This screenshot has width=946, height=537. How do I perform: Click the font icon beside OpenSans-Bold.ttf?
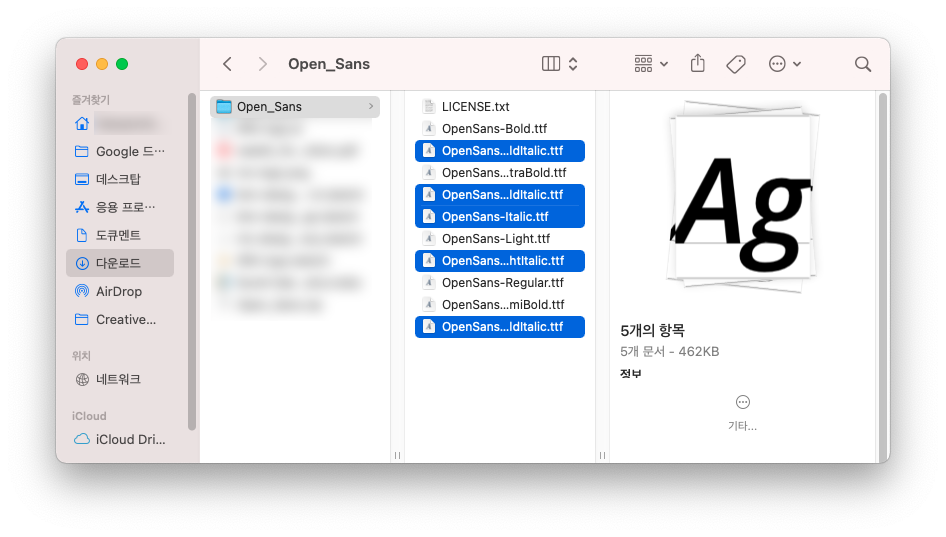point(429,129)
